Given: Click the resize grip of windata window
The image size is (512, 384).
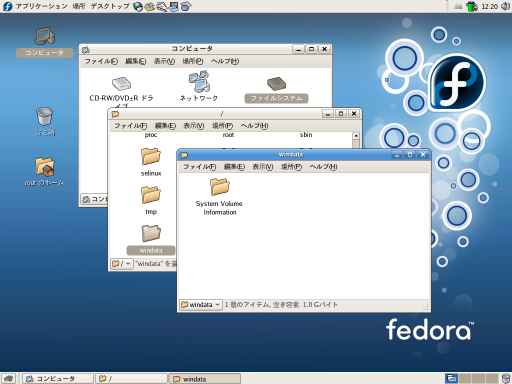Looking at the screenshot, I should (426, 307).
